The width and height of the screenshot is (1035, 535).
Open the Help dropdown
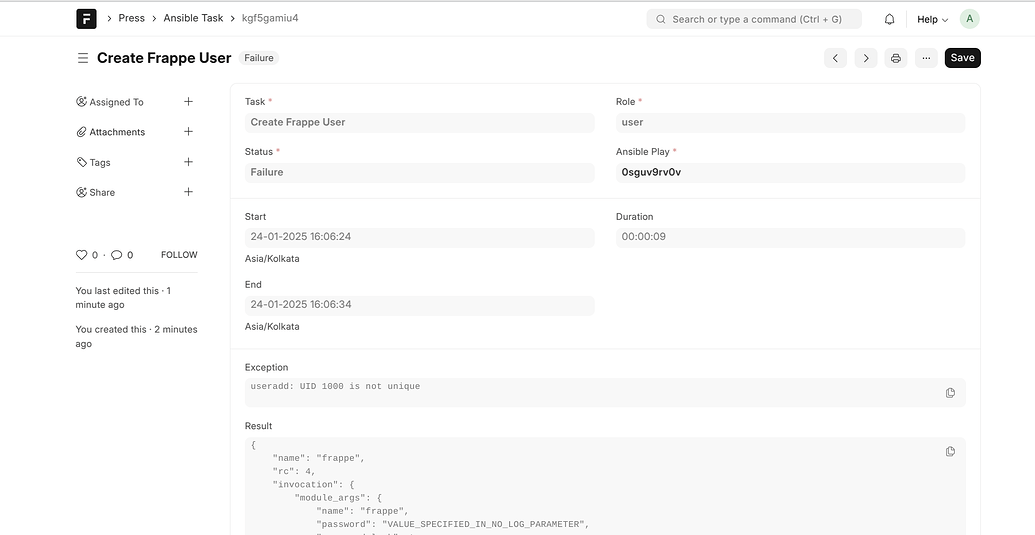point(933,19)
